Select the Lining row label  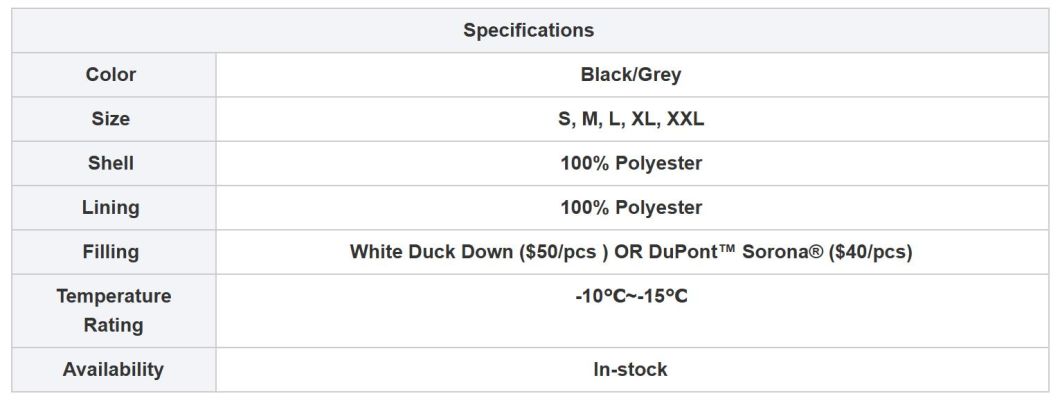111,207
